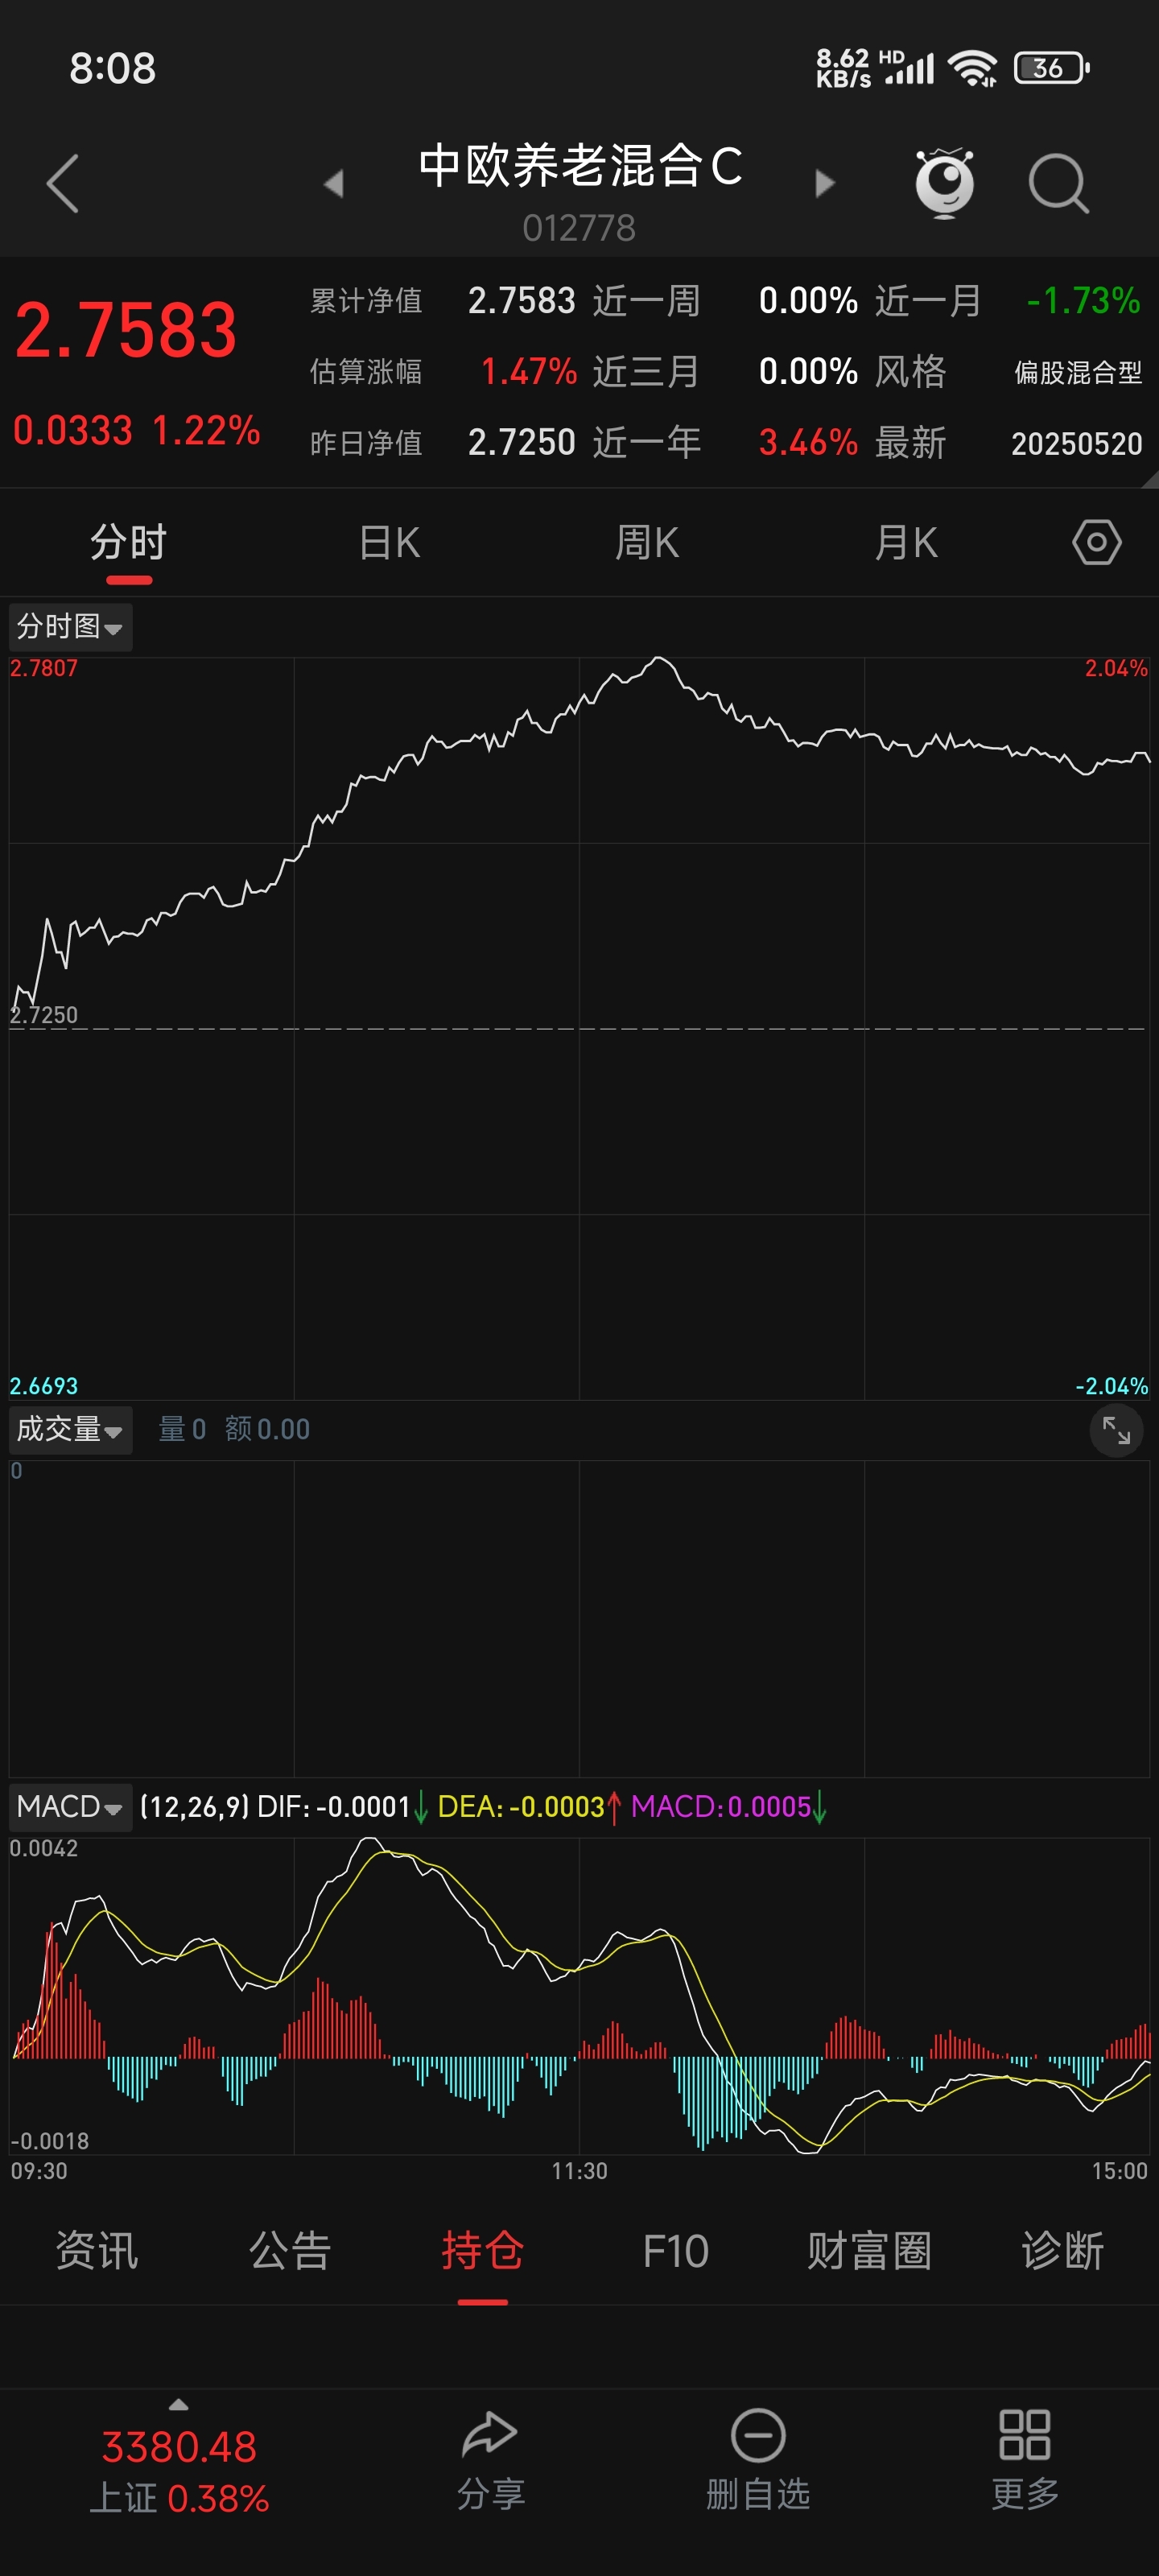Tap the share arrow icon

(490, 2435)
